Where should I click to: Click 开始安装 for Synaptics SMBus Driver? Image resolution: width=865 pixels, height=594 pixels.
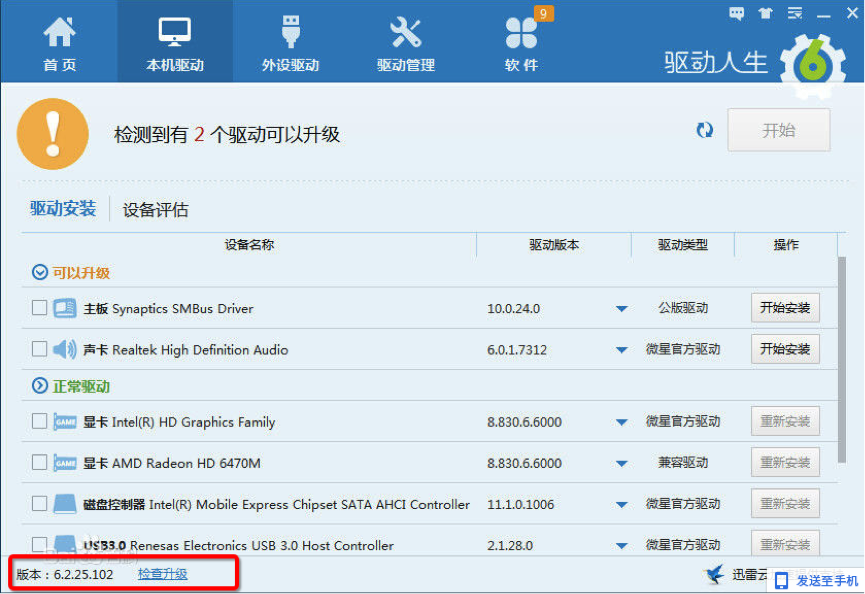[785, 308]
